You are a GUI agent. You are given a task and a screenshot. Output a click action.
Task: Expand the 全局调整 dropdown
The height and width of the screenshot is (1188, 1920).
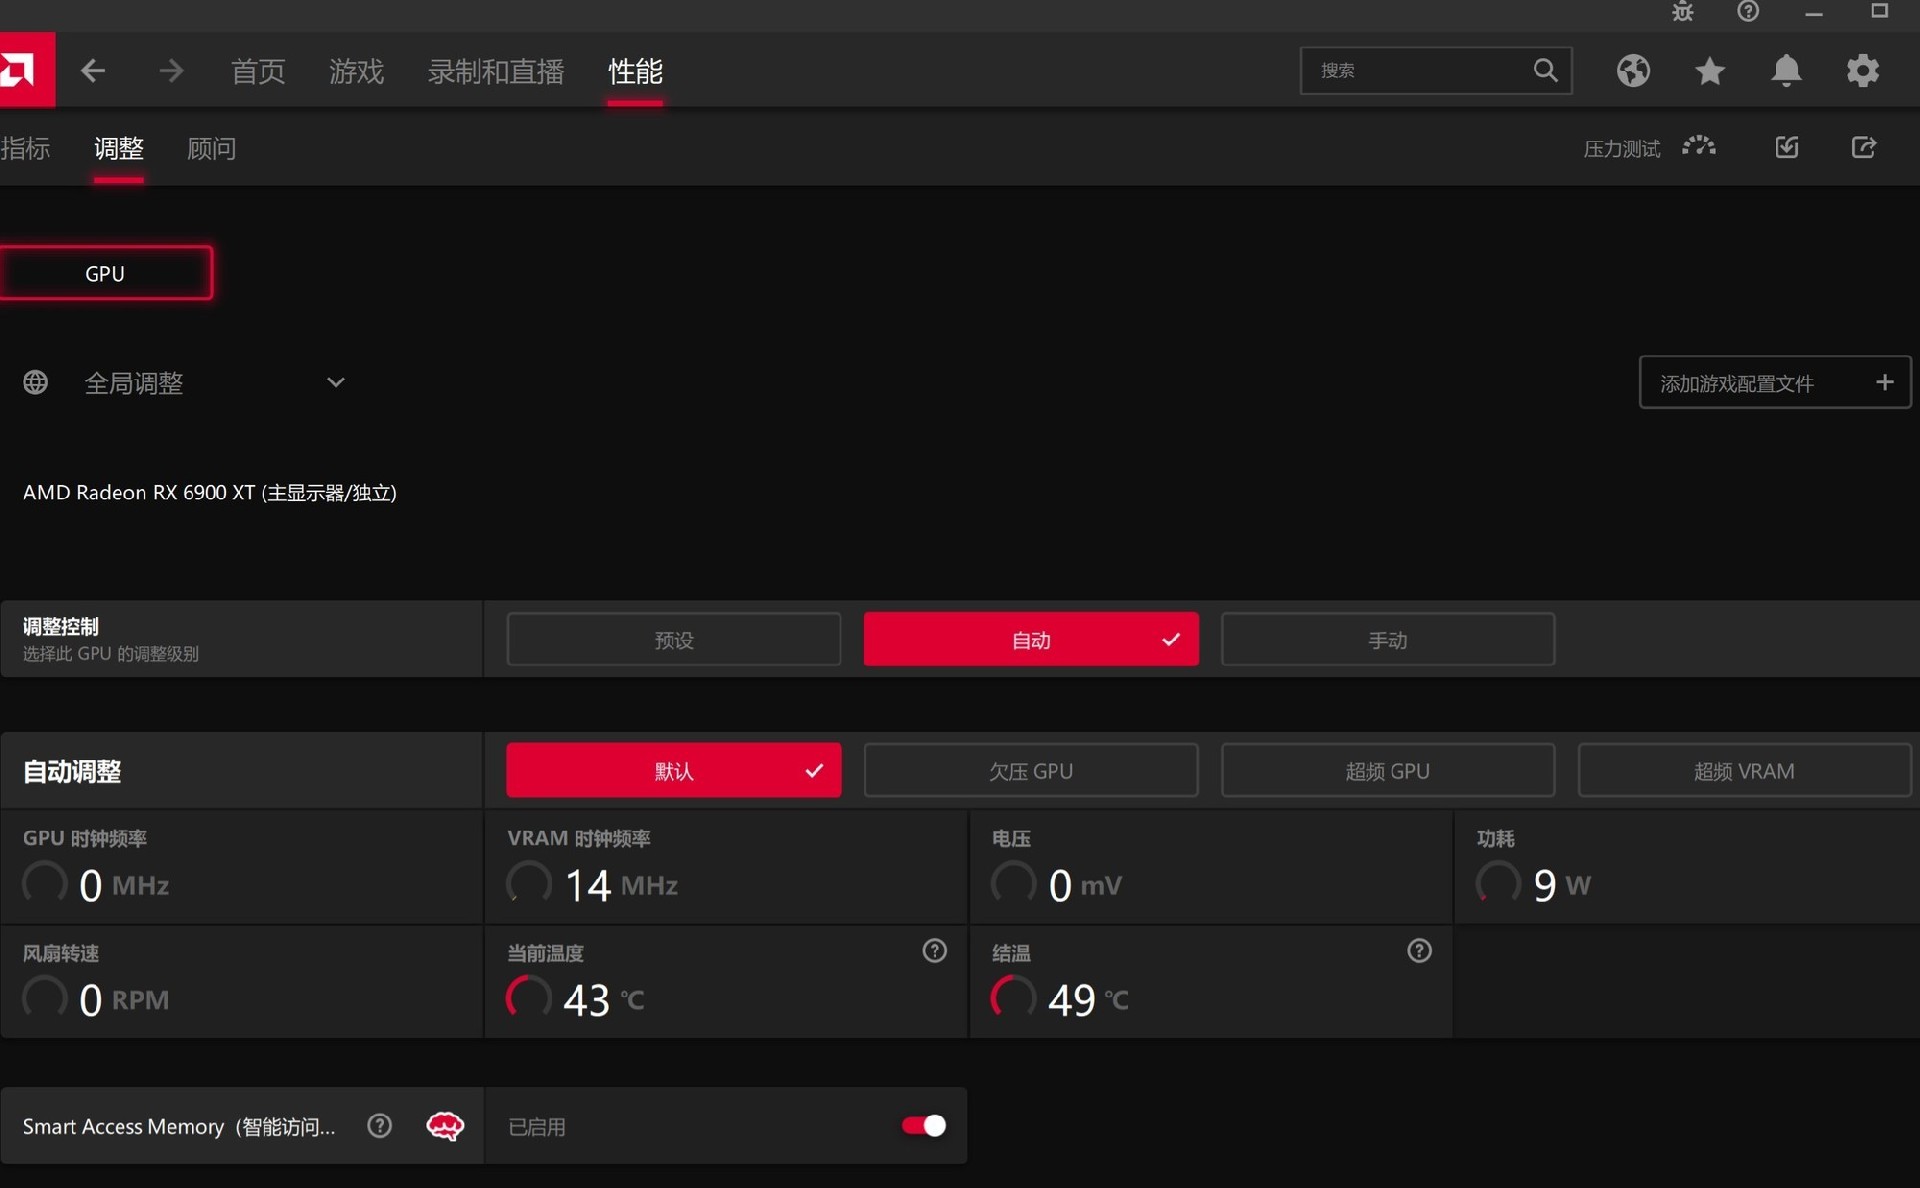(x=335, y=382)
